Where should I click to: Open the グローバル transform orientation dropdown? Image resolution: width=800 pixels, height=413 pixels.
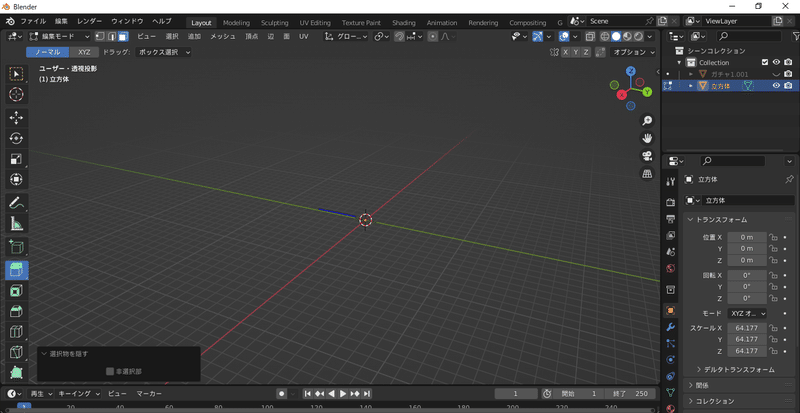click(346, 36)
